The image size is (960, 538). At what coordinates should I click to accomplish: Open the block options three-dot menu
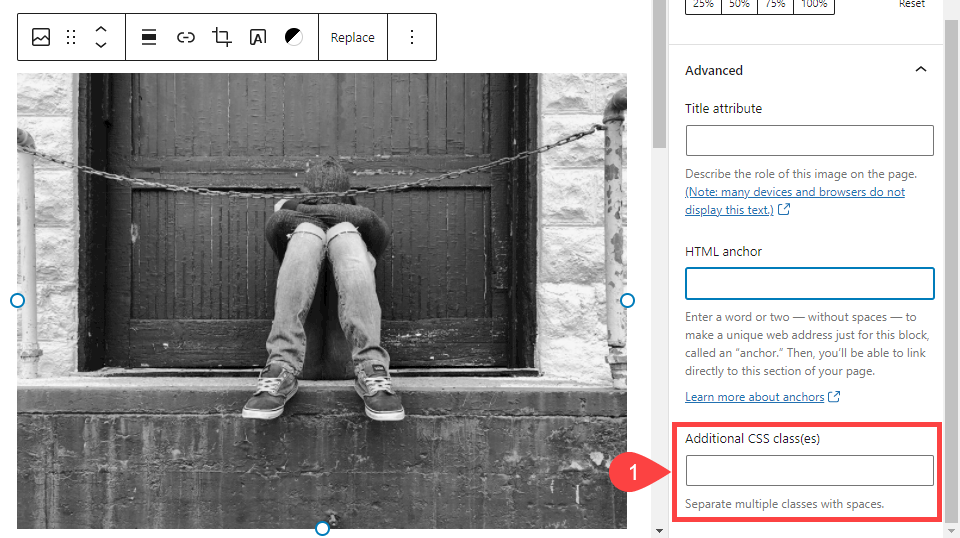[412, 37]
